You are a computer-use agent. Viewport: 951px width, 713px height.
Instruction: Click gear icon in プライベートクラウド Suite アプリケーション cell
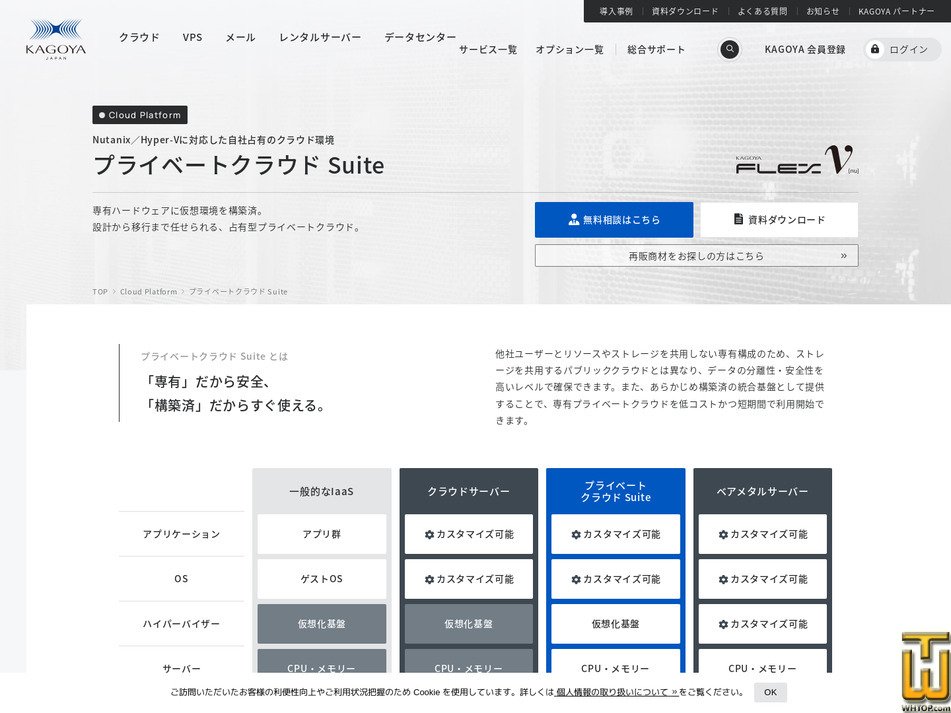576,535
